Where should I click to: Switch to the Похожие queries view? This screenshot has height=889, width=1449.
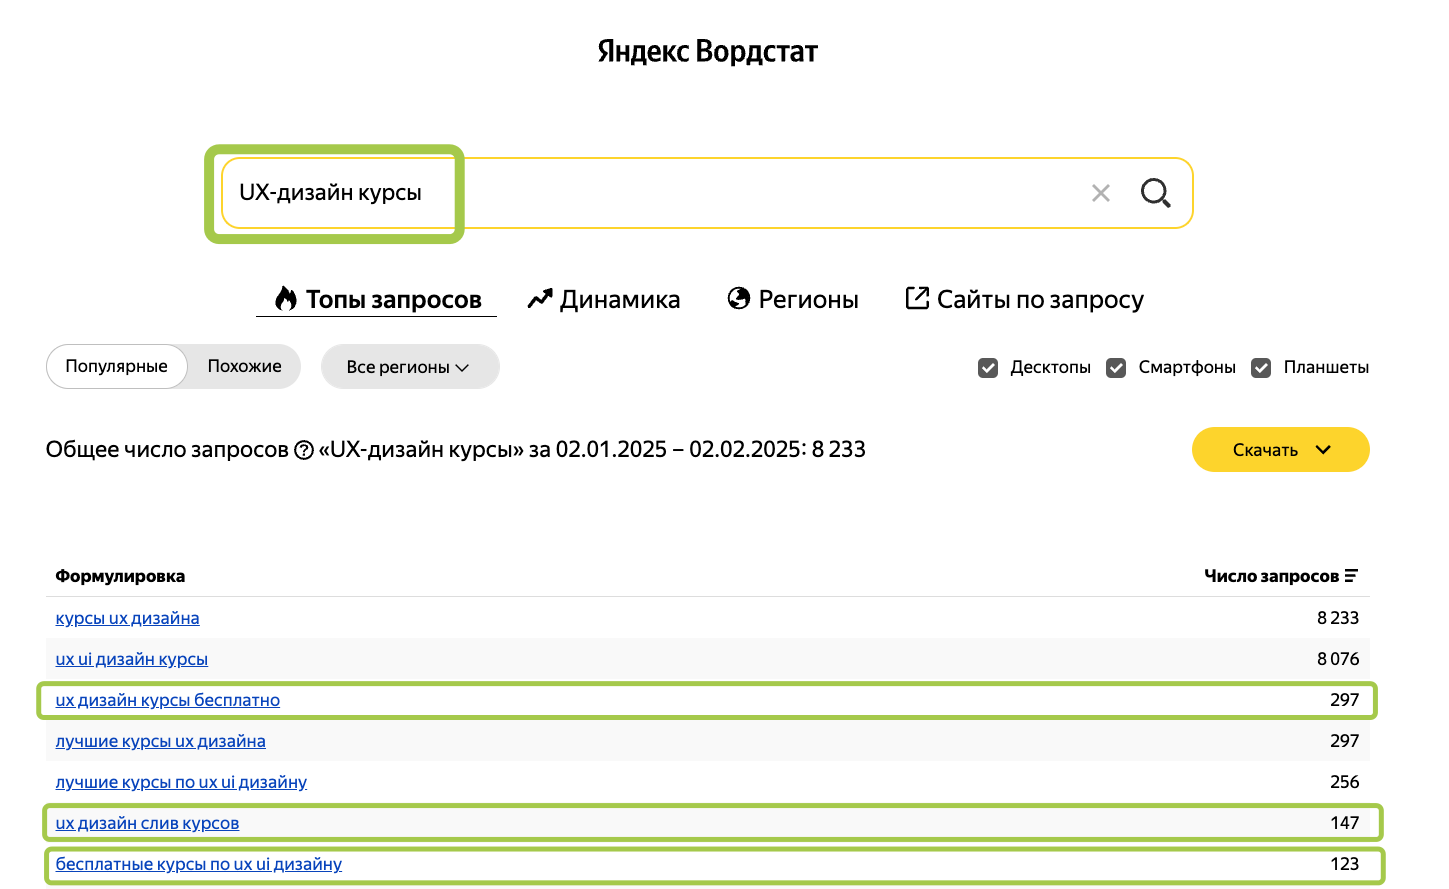(244, 366)
